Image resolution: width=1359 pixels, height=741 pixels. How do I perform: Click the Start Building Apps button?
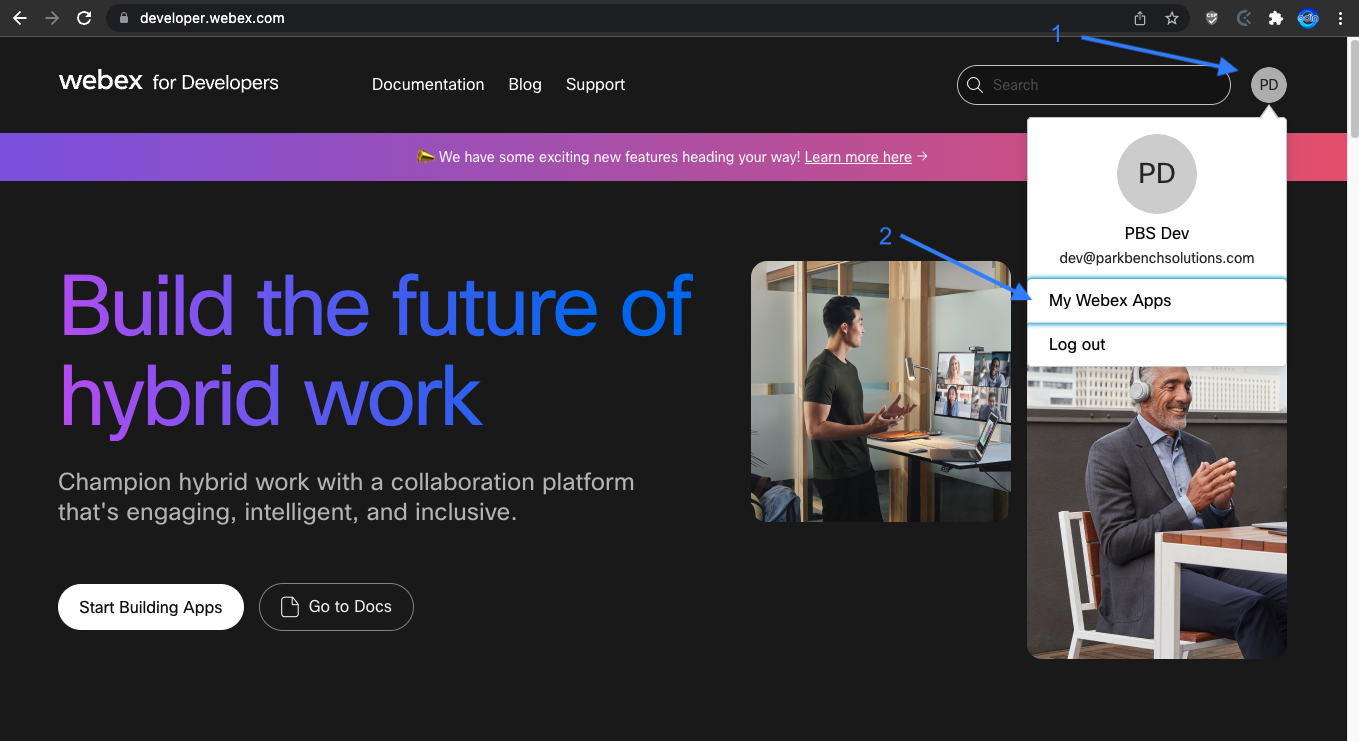tap(151, 607)
